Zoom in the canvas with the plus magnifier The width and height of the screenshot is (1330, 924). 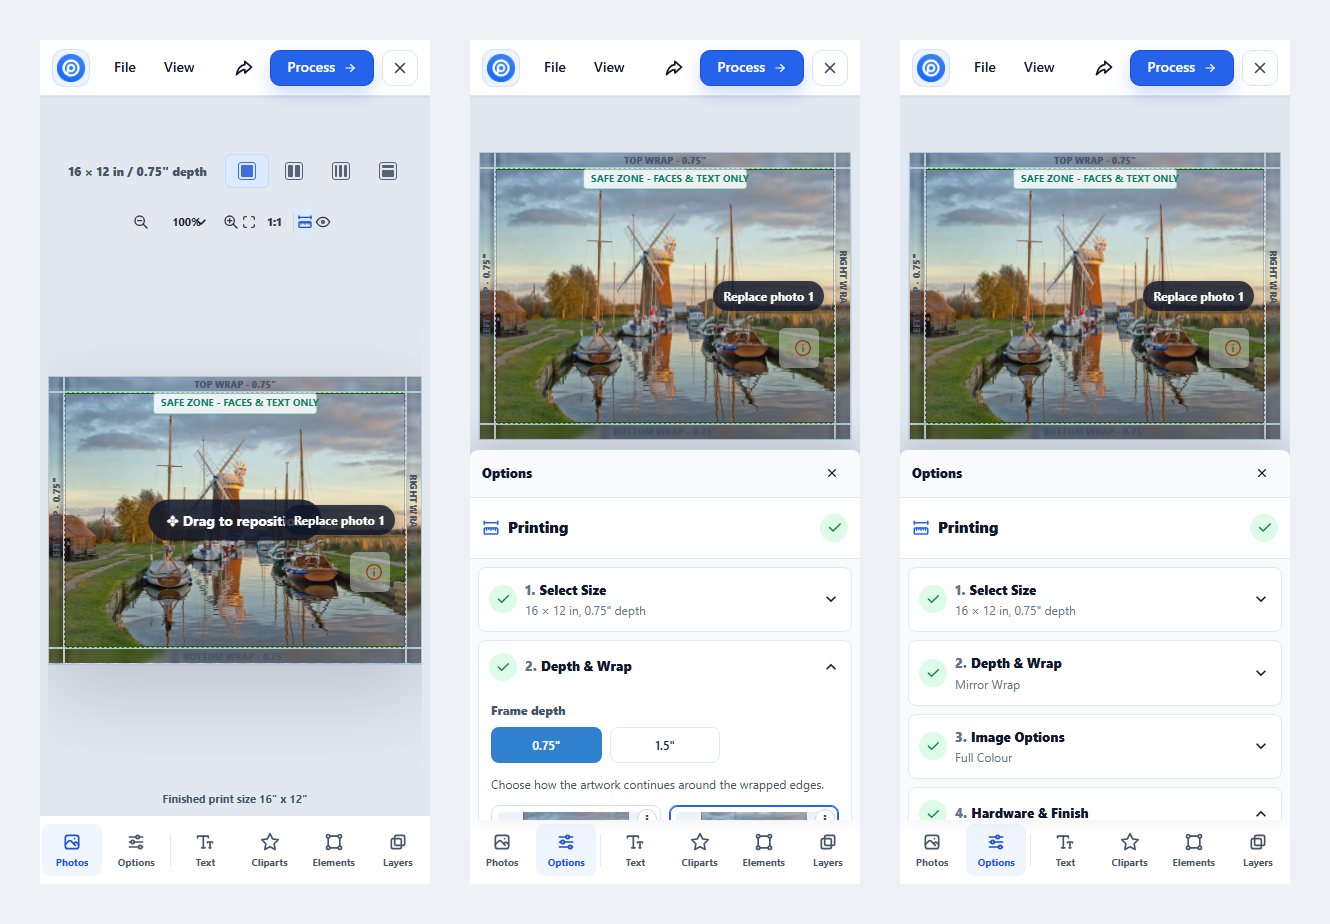(x=230, y=222)
